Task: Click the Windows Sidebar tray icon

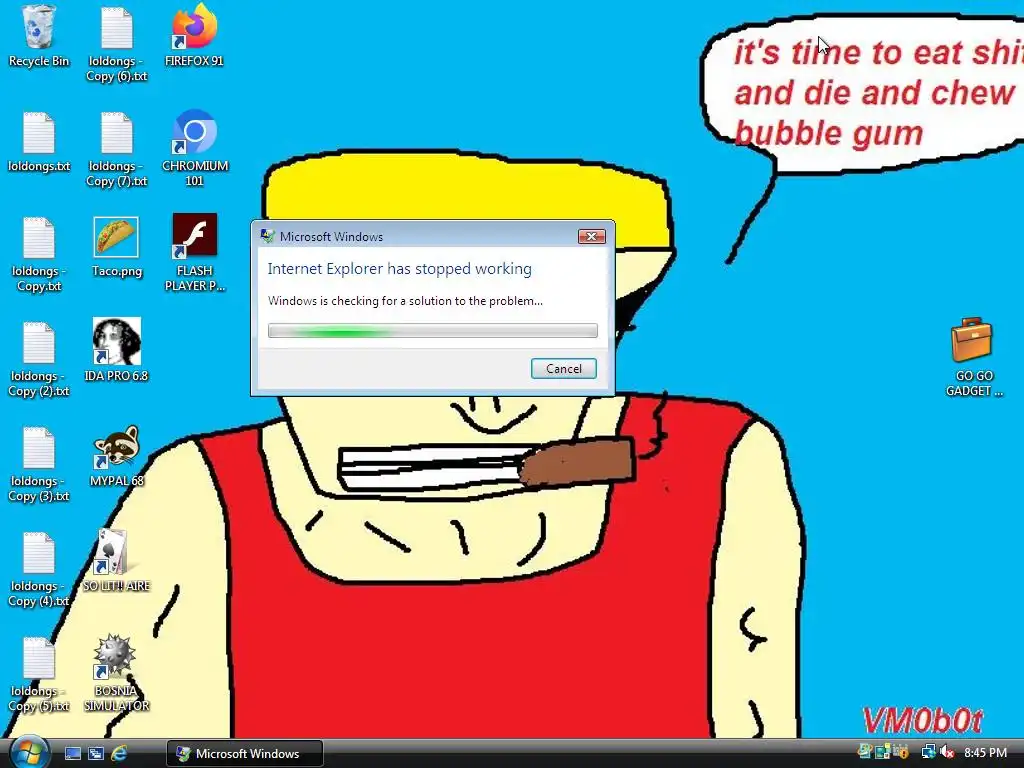Action: pos(883,753)
